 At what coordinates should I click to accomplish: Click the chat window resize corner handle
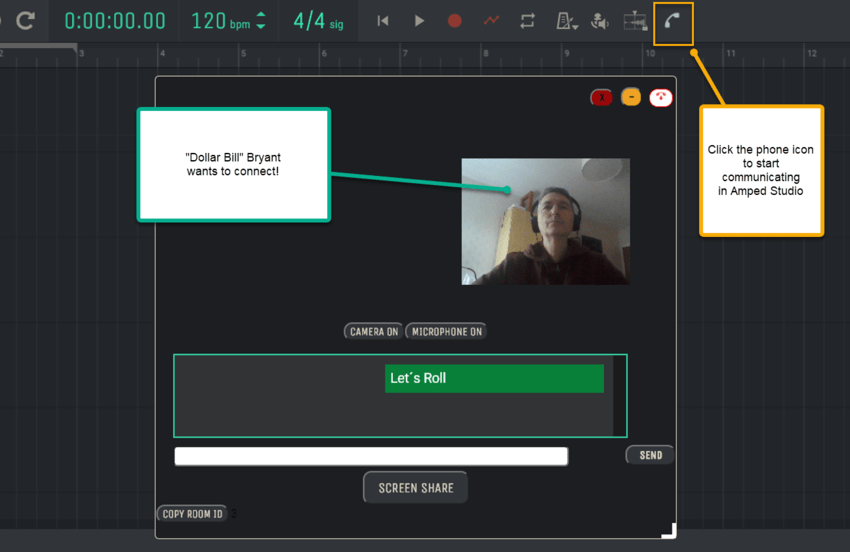pos(669,530)
